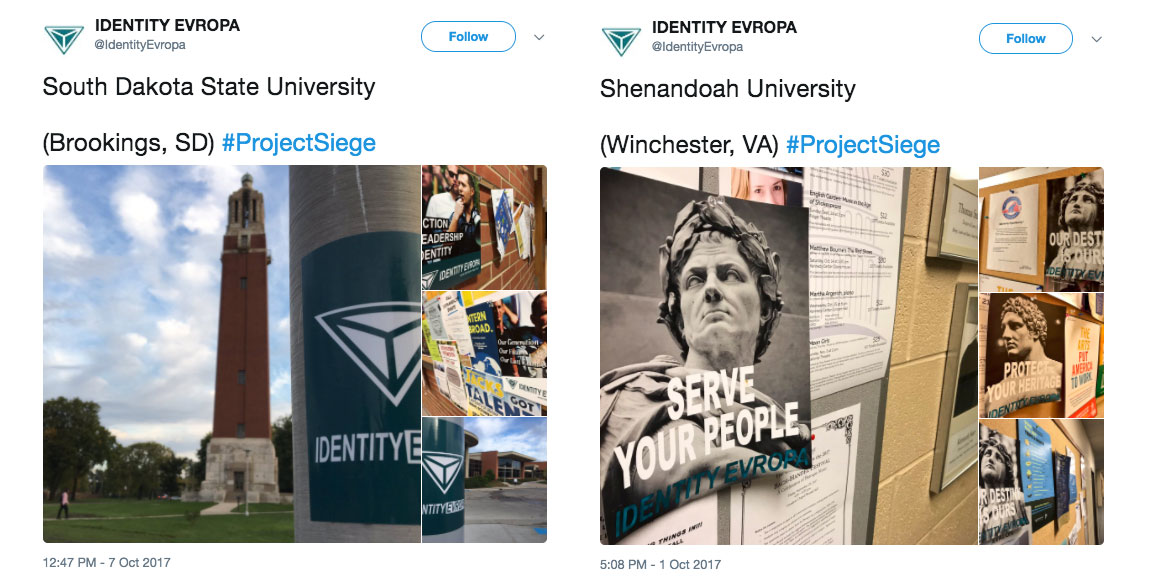Open the bulletin board flyers thumbnail
Screen dimensions: 1150x580
(x=484, y=353)
